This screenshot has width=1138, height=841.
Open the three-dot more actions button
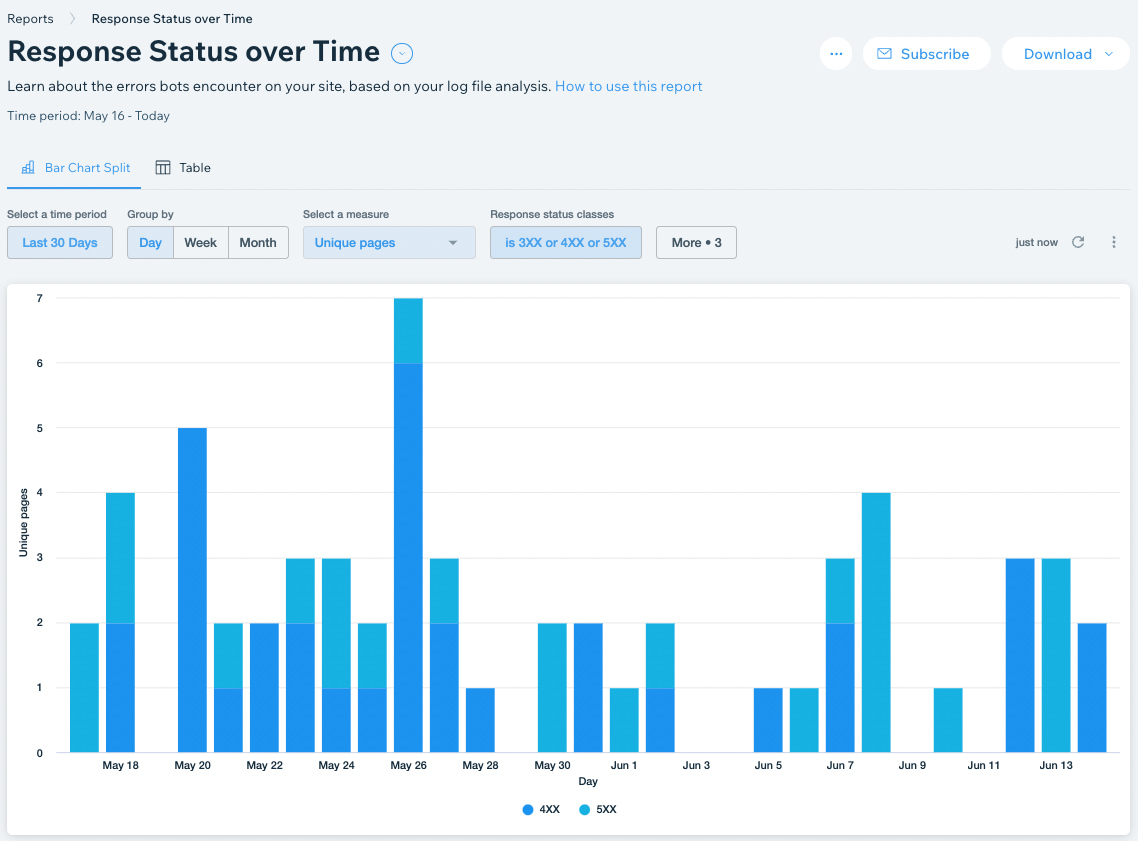coord(836,54)
